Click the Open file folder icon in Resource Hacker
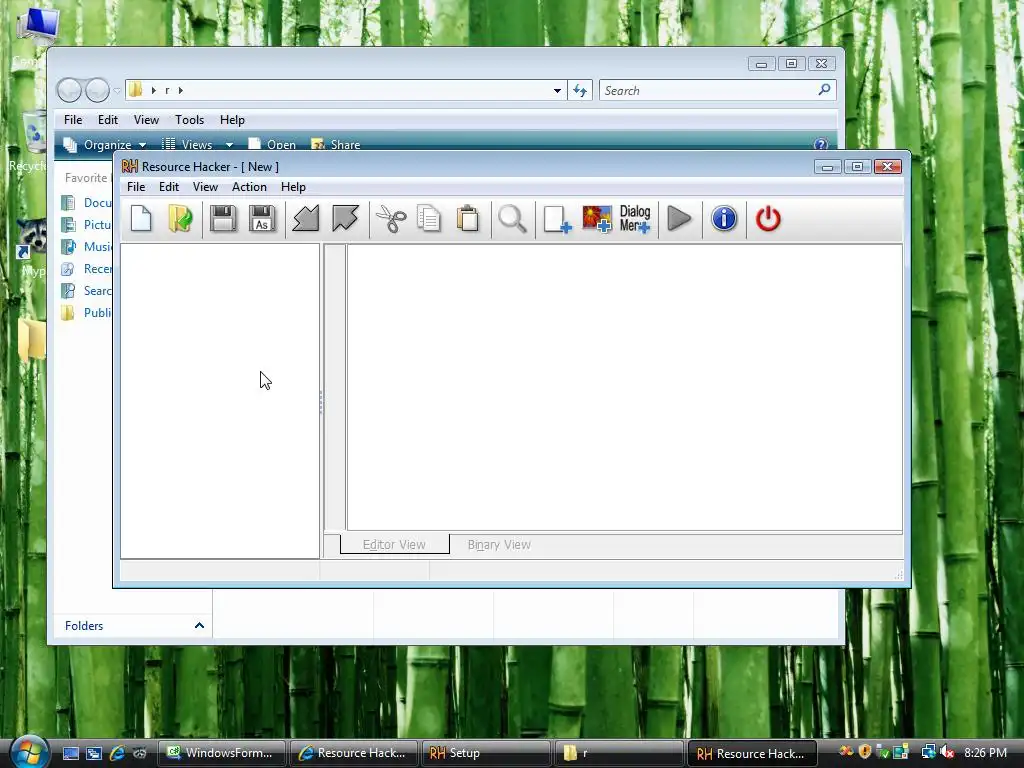The height and width of the screenshot is (768, 1024). (180, 219)
